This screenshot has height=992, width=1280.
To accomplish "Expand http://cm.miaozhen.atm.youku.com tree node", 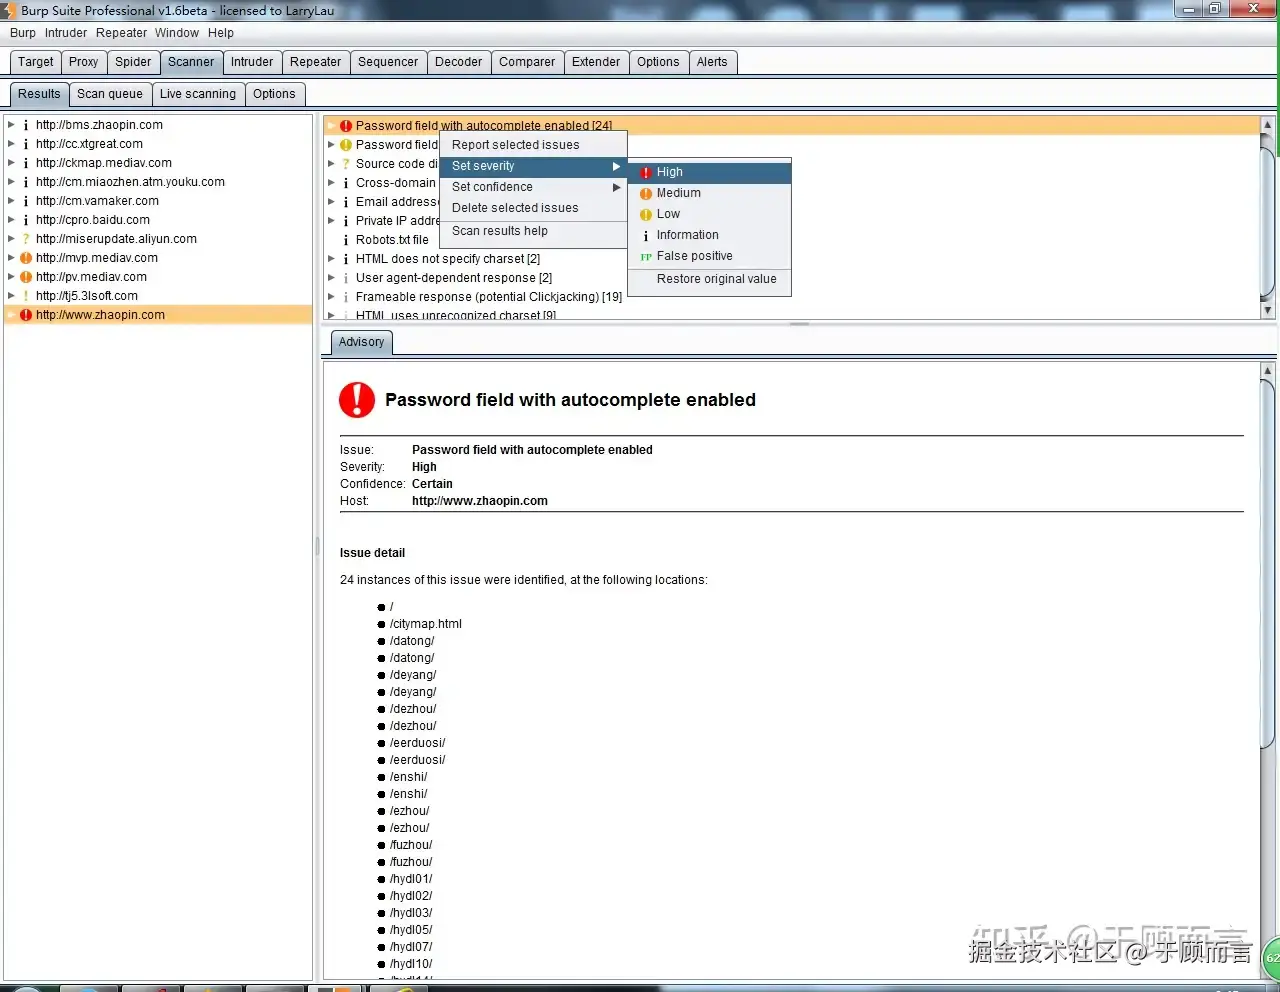I will pyautogui.click(x=11, y=182).
